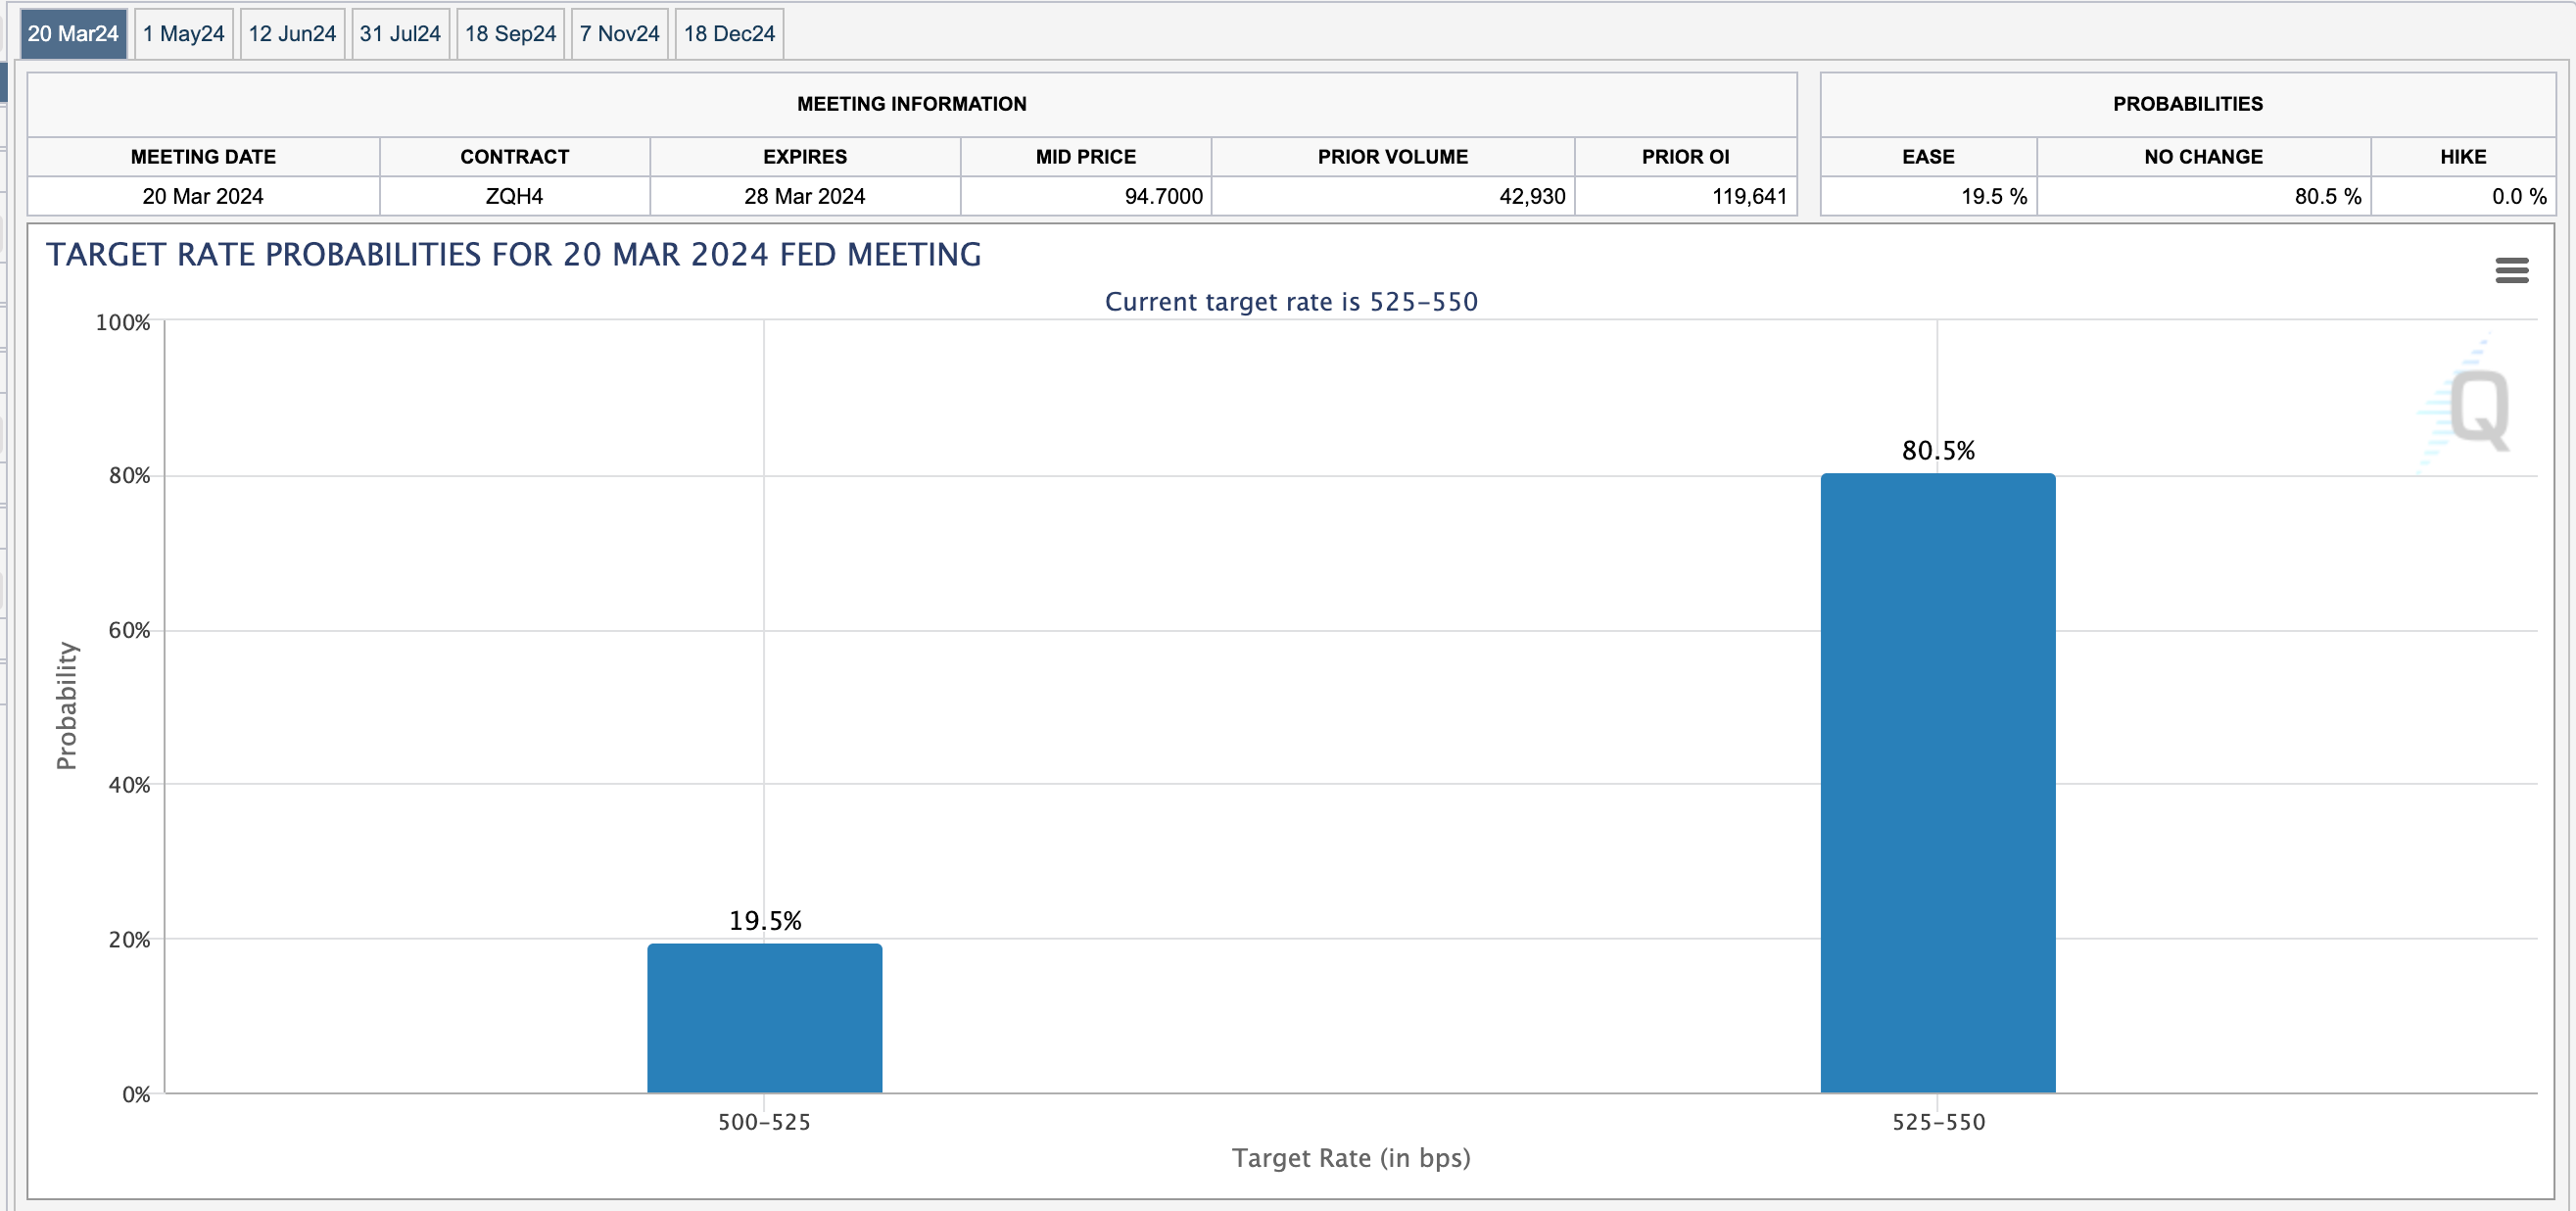Screen dimensions: 2576x1211
Task: Click the No Change value 80.5 %
Action: [2327, 196]
